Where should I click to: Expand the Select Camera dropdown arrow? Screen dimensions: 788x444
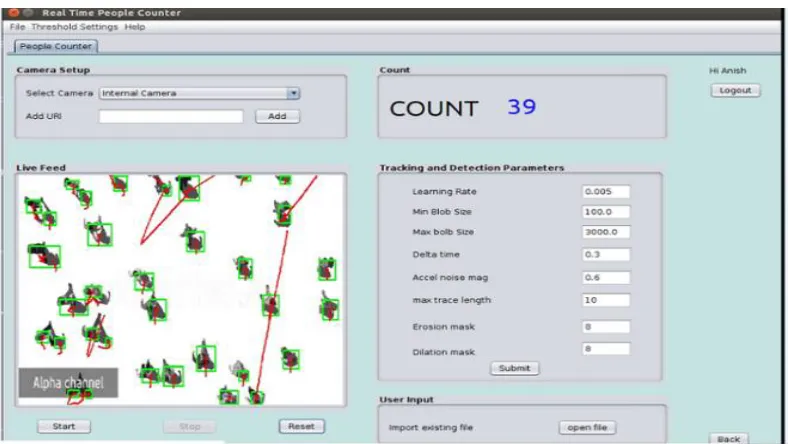[x=293, y=93]
